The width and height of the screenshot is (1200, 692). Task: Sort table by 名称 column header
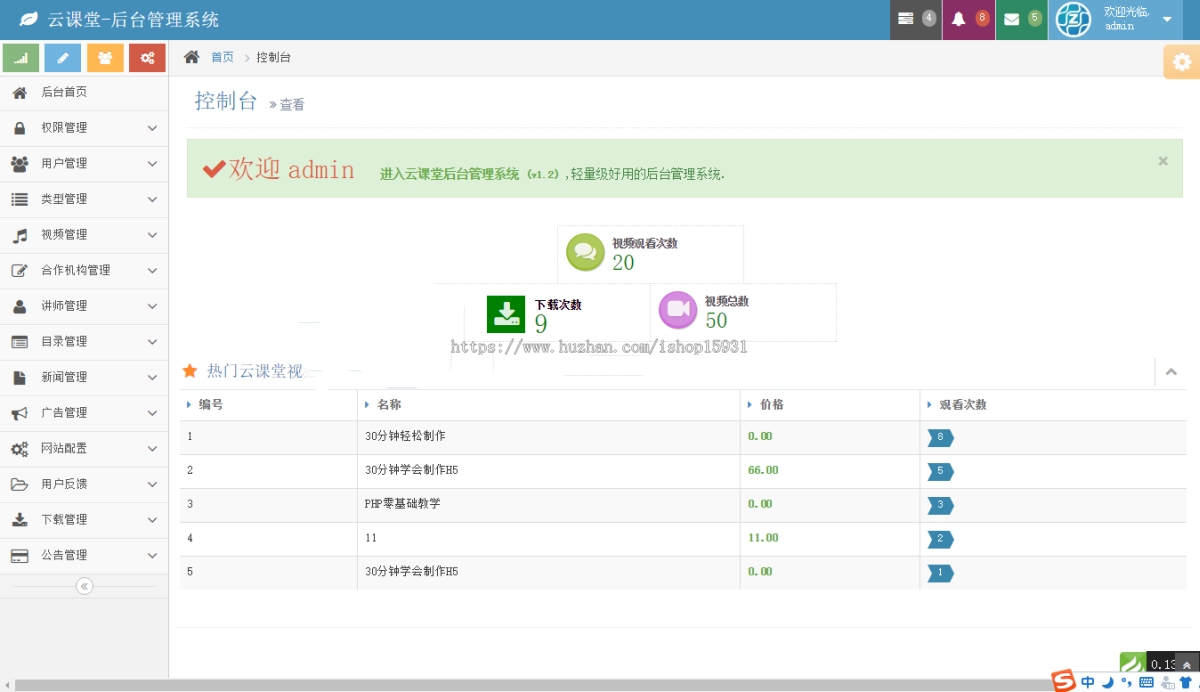pyautogui.click(x=549, y=405)
